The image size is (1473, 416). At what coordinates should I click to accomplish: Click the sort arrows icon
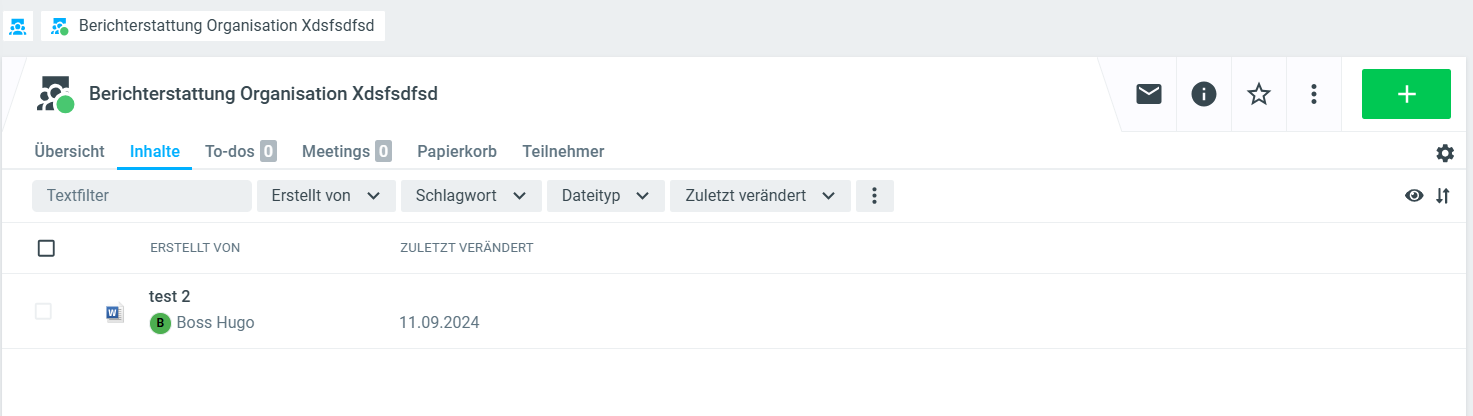1443,196
